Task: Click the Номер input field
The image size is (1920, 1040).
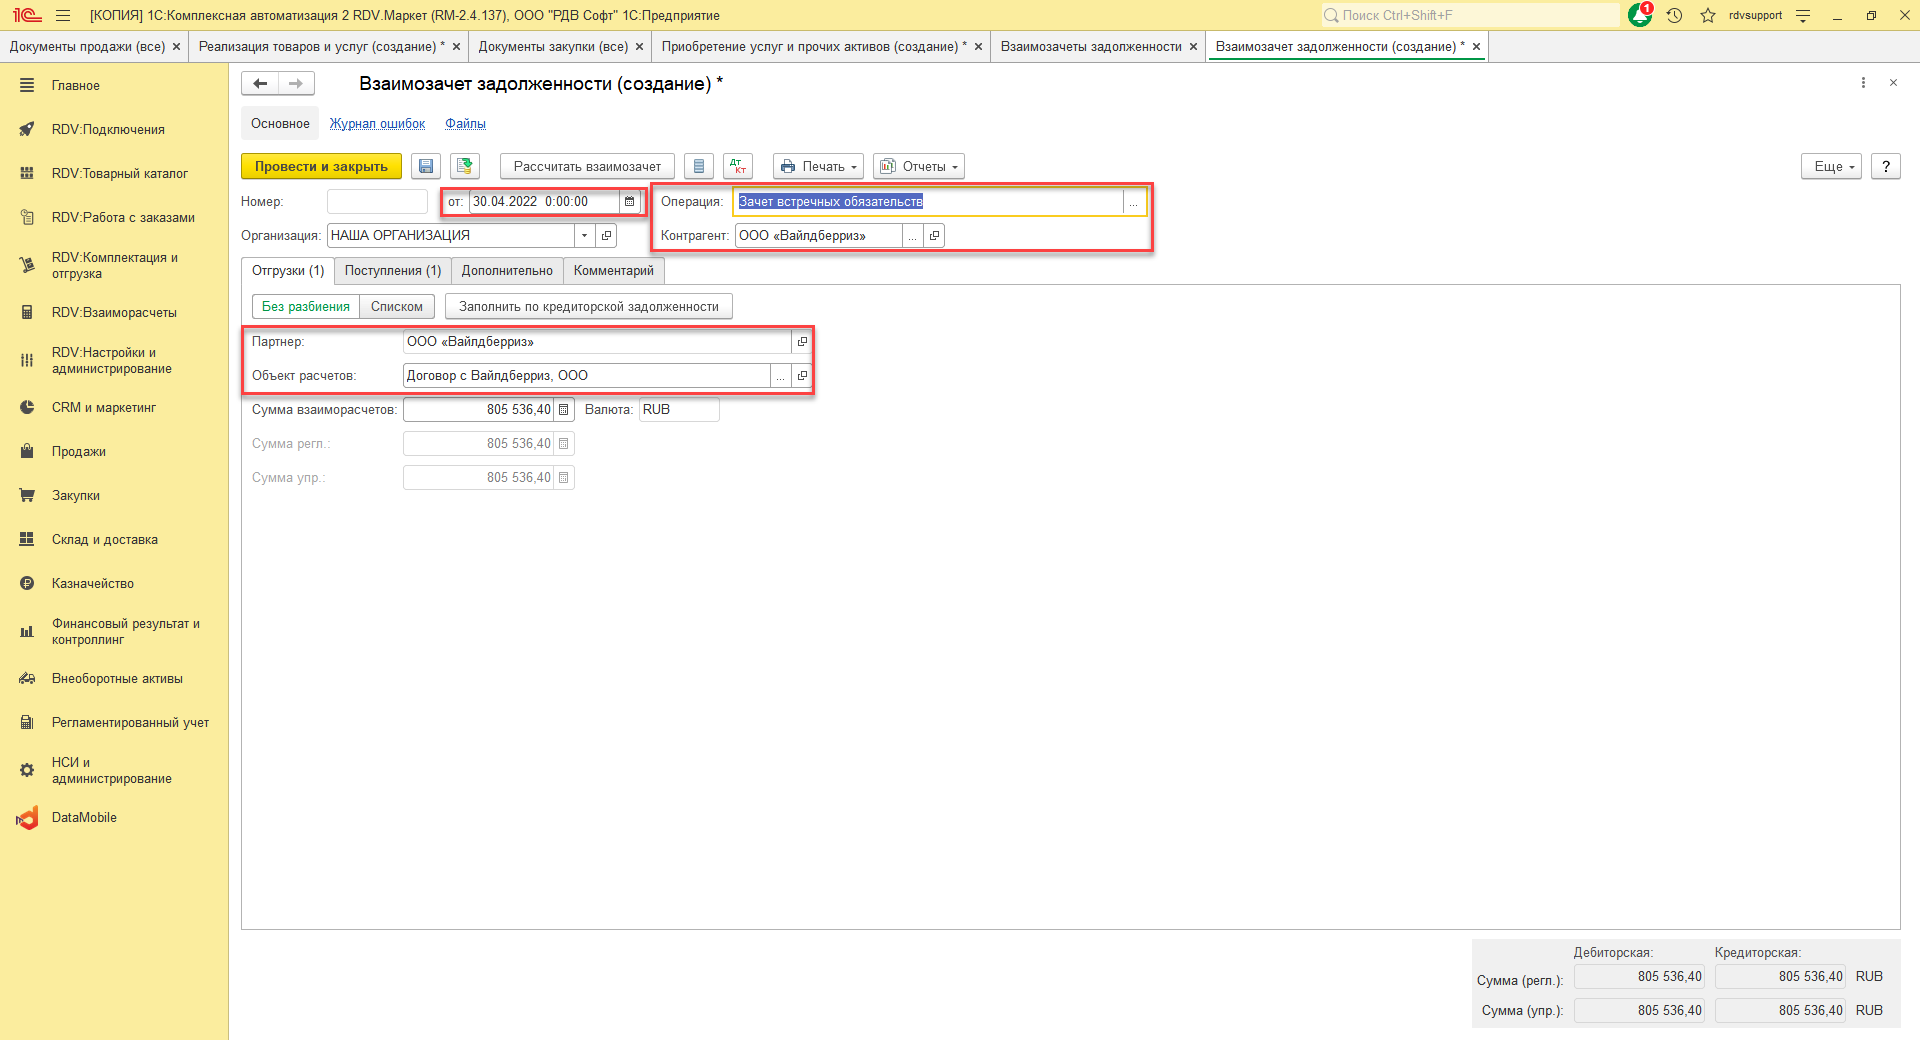Action: click(377, 202)
